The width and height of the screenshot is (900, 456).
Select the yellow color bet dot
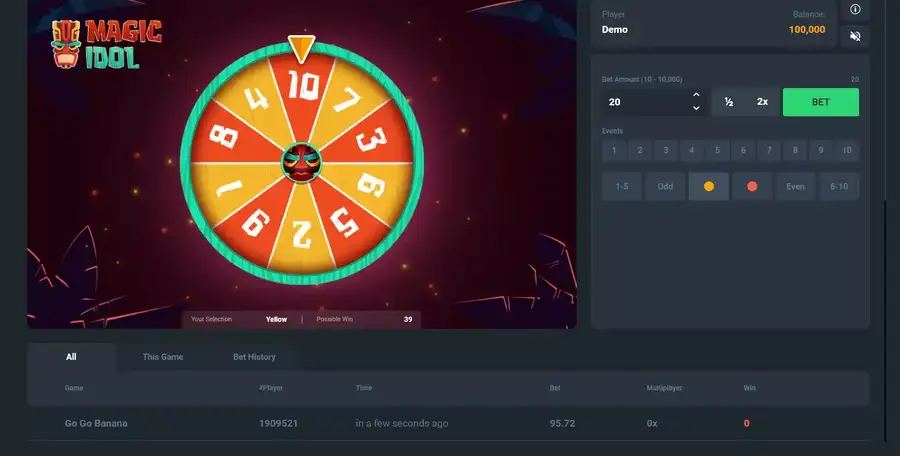pos(709,186)
